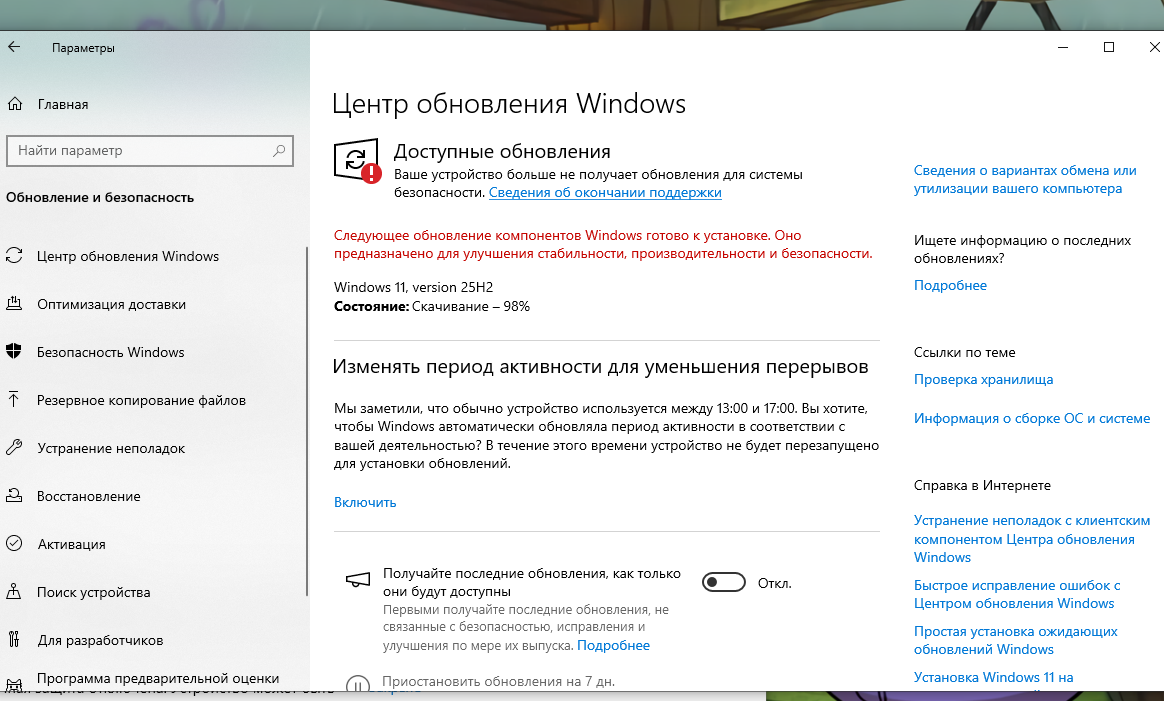The height and width of the screenshot is (701, 1164).
Task: Click Приостановить обновления на 7 дн.
Action: [498, 682]
